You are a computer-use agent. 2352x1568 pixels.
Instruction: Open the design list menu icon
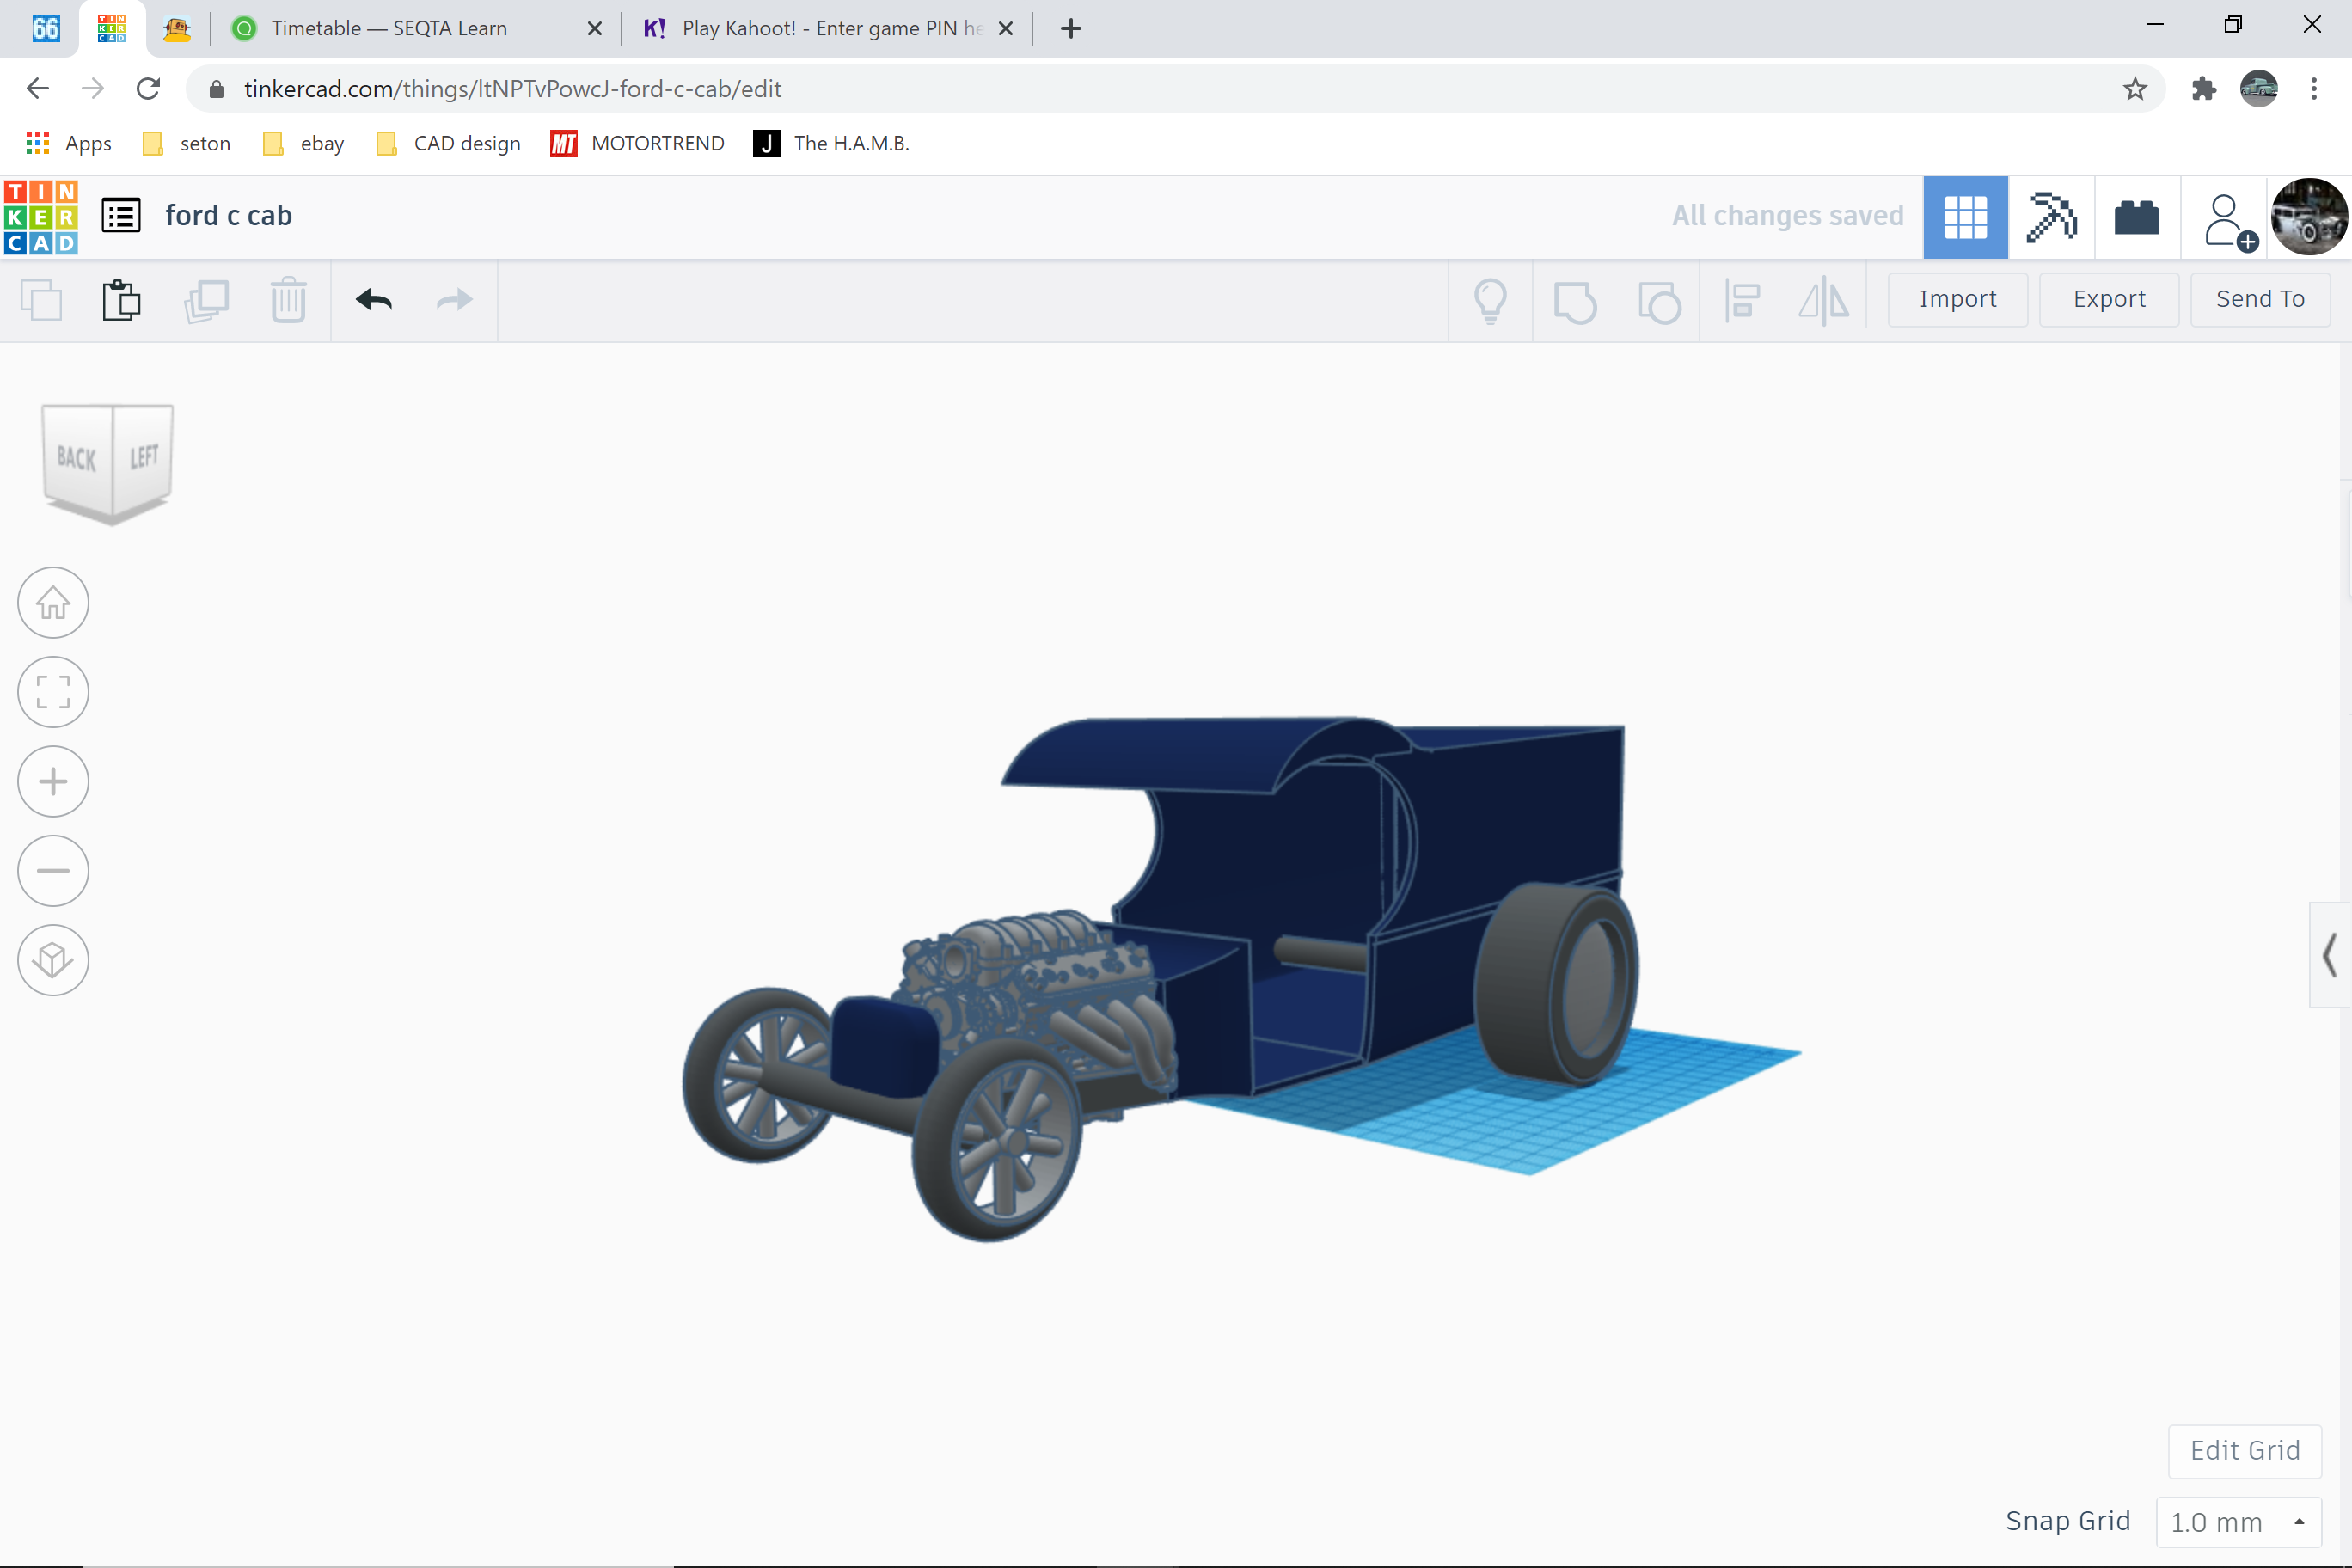(121, 216)
